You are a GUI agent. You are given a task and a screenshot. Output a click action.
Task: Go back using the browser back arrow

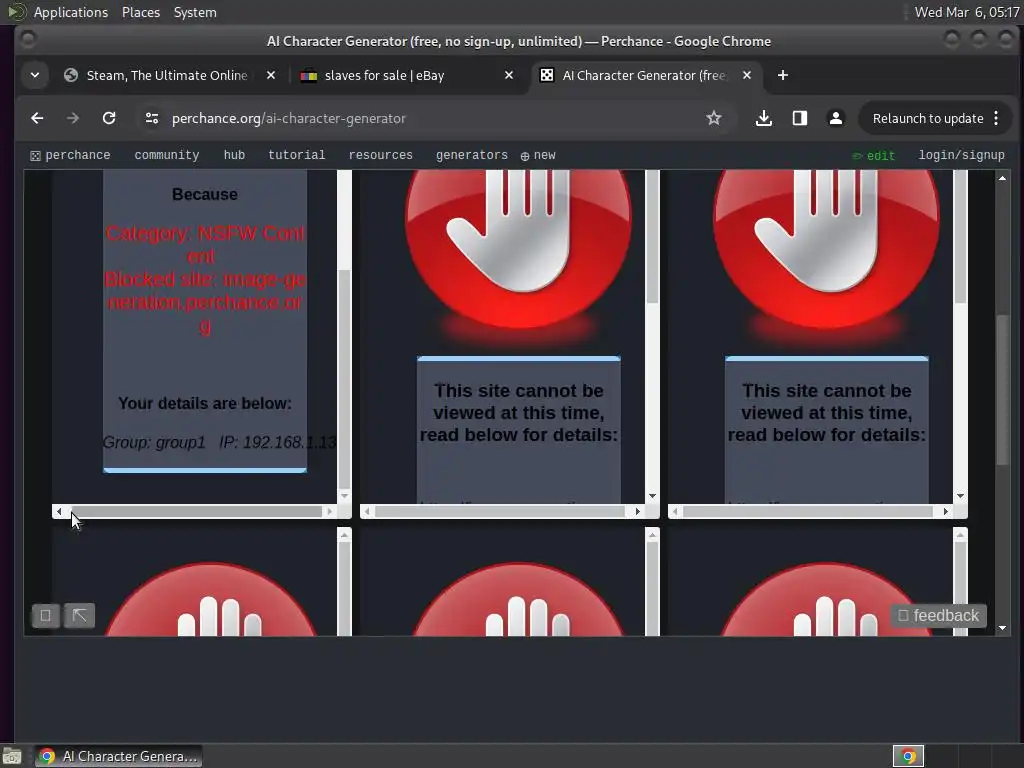(x=37, y=118)
